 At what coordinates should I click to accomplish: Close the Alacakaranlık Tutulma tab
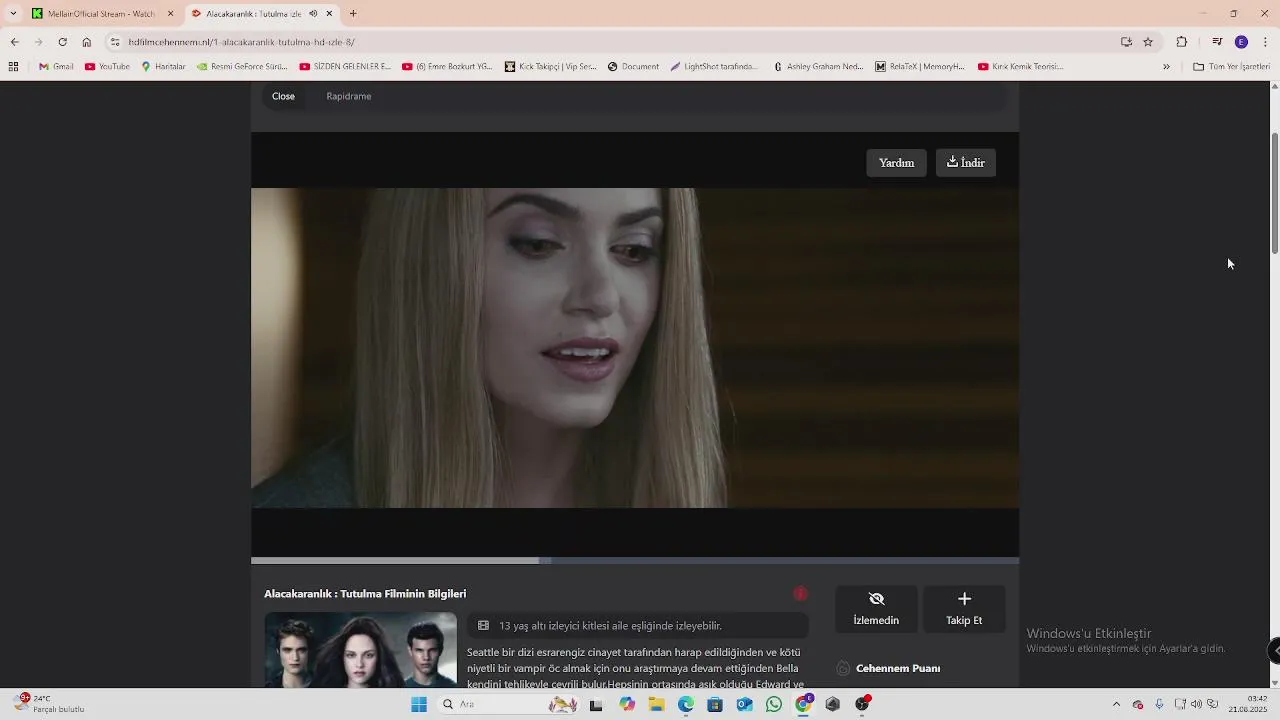click(x=329, y=14)
